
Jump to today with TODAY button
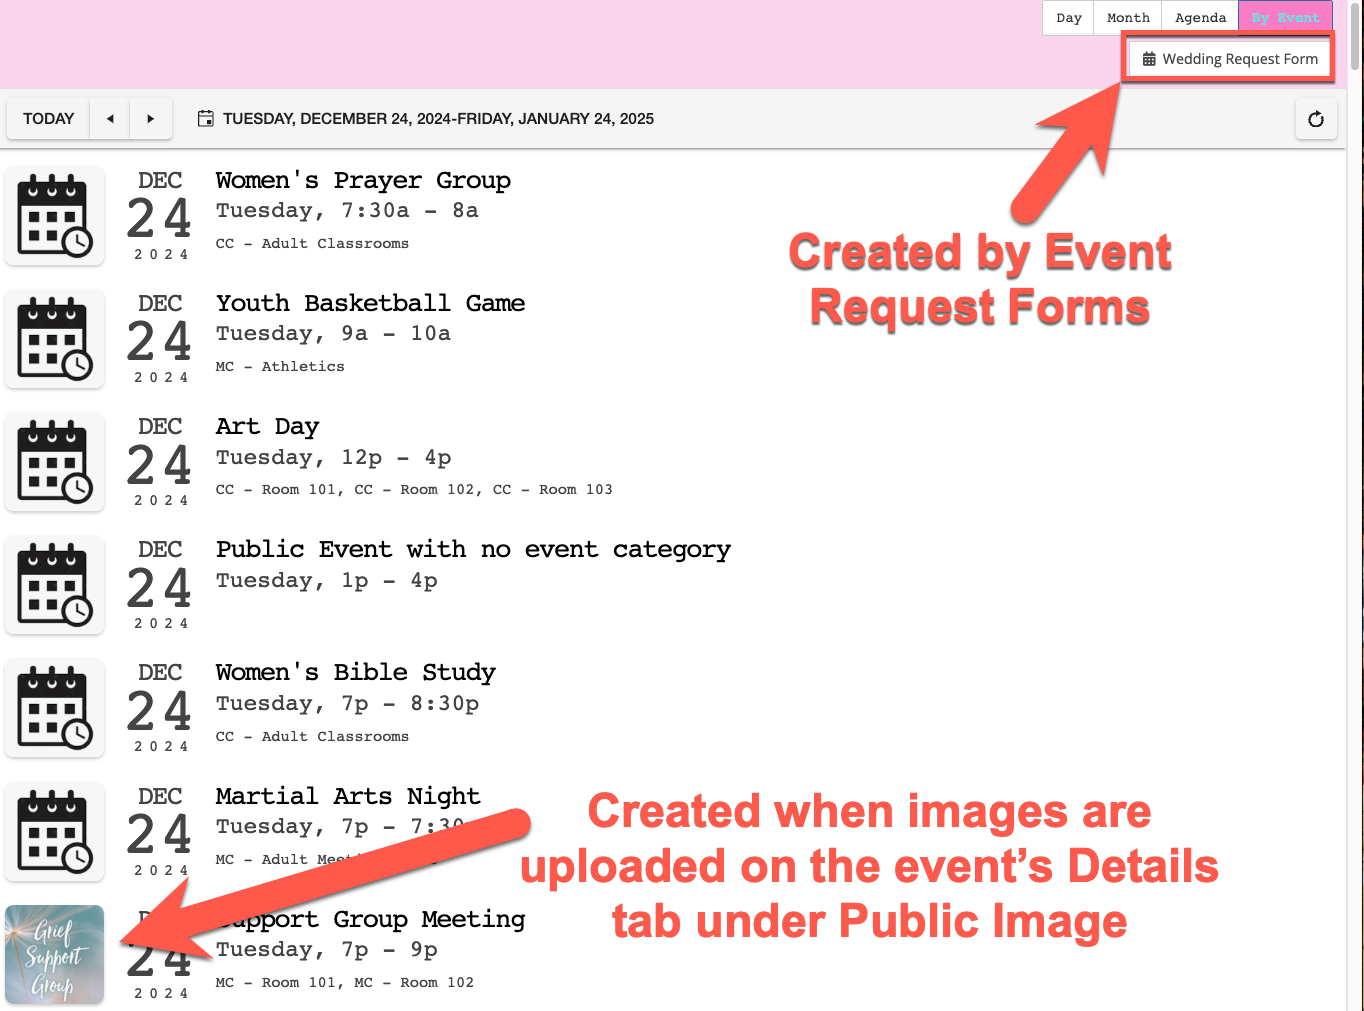click(x=48, y=119)
